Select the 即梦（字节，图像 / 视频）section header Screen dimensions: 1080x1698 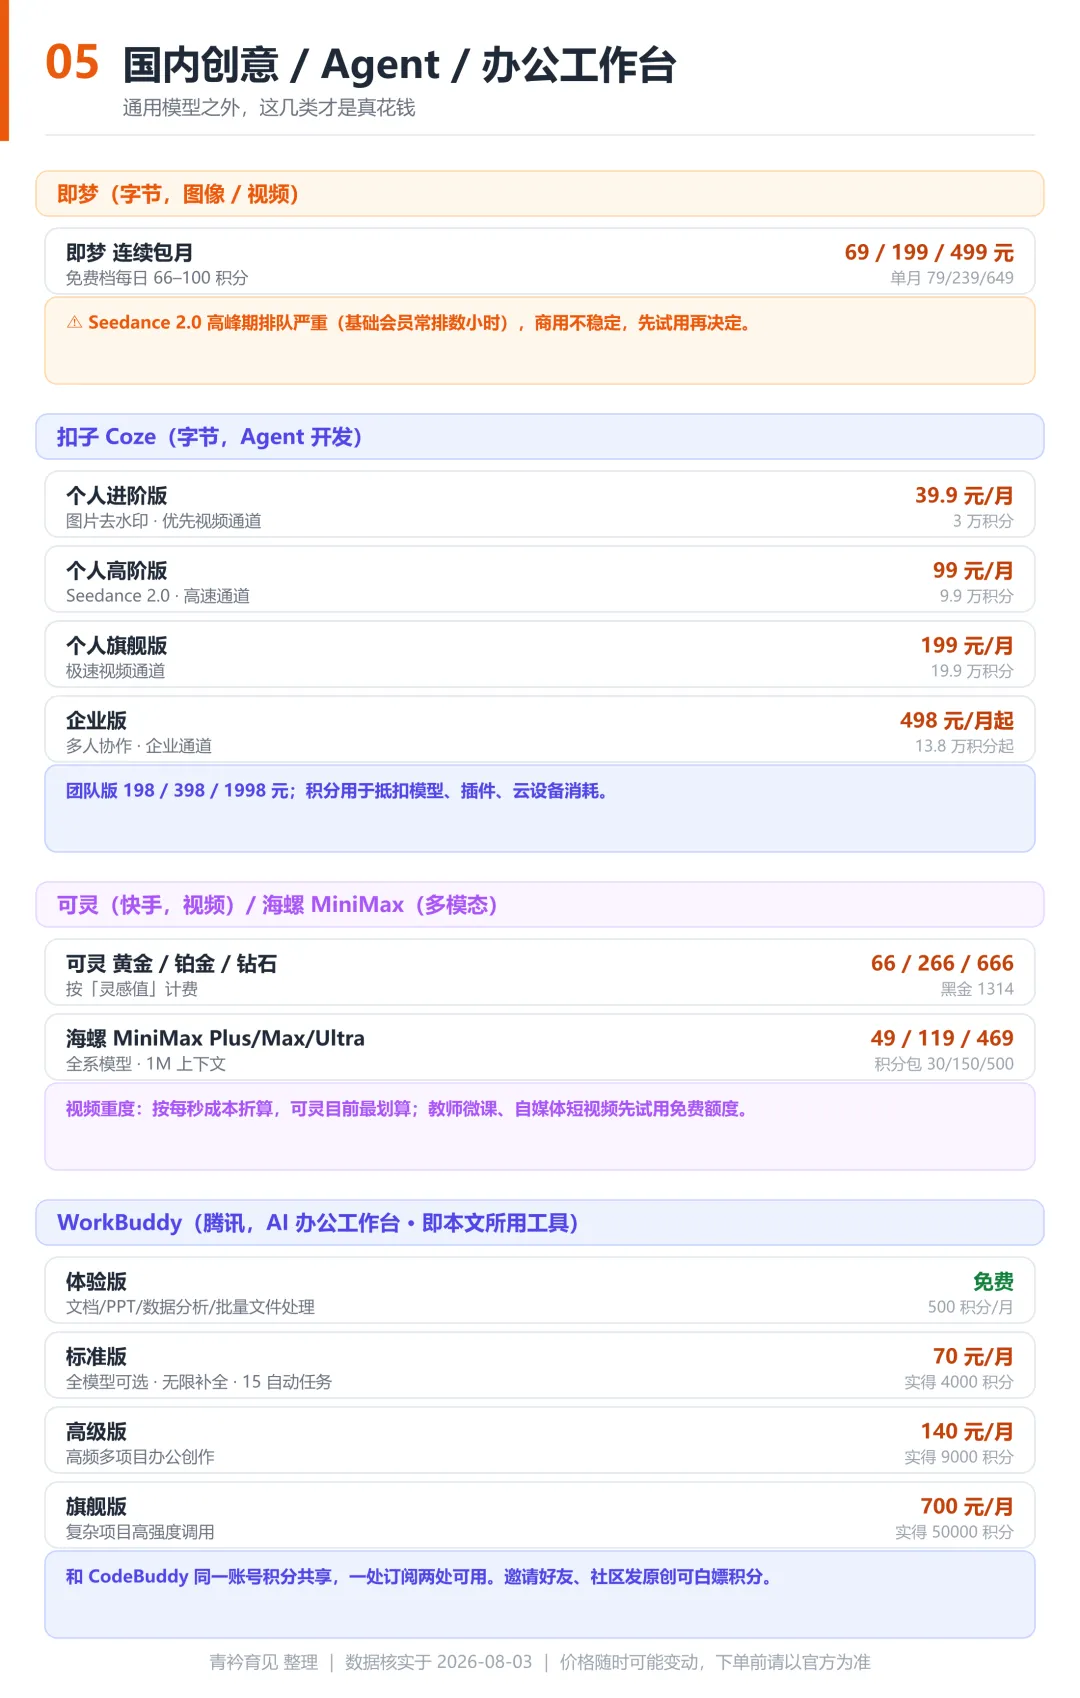click(x=540, y=194)
